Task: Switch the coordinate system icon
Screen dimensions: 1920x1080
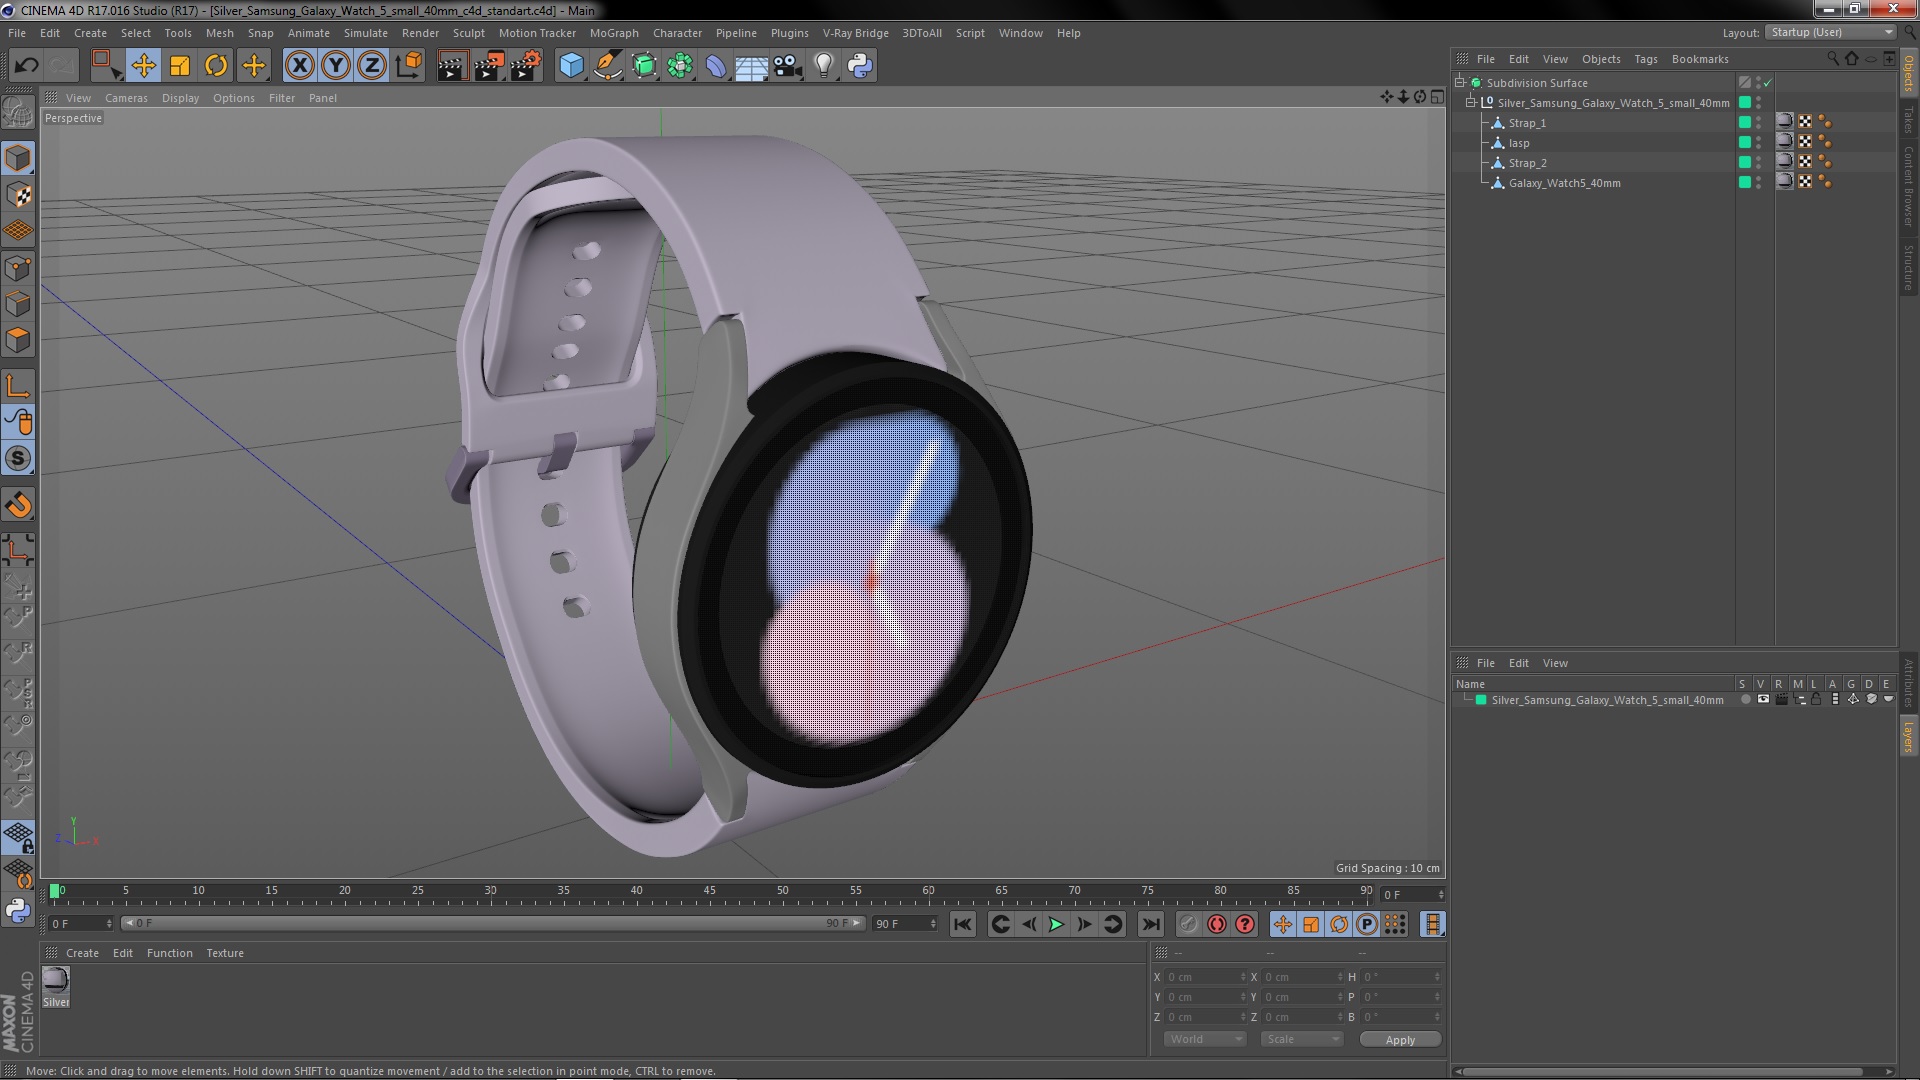Action: click(x=409, y=66)
